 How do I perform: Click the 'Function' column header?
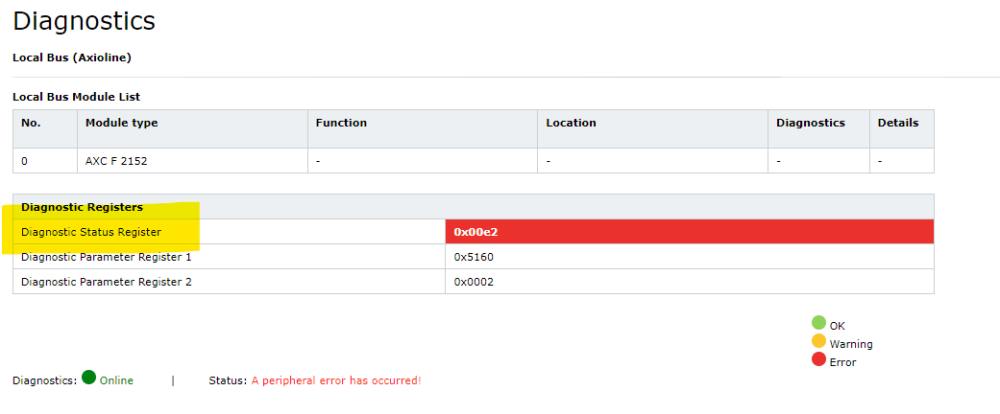[341, 123]
